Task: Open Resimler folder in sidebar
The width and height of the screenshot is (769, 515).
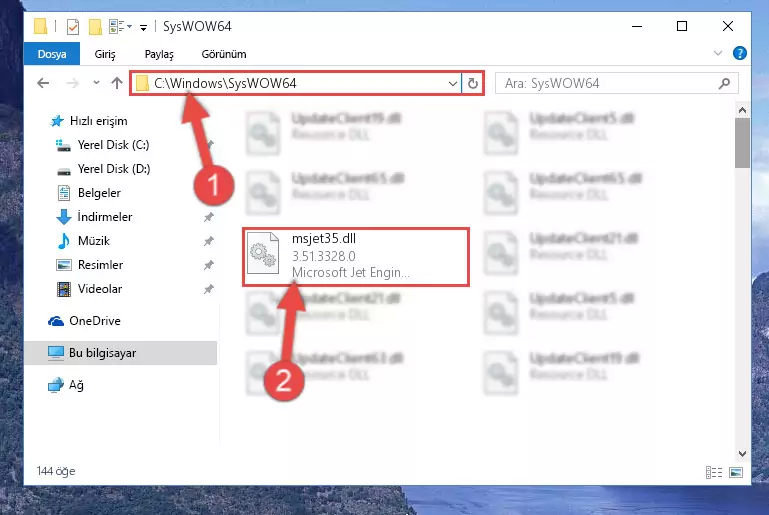Action: pos(101,265)
